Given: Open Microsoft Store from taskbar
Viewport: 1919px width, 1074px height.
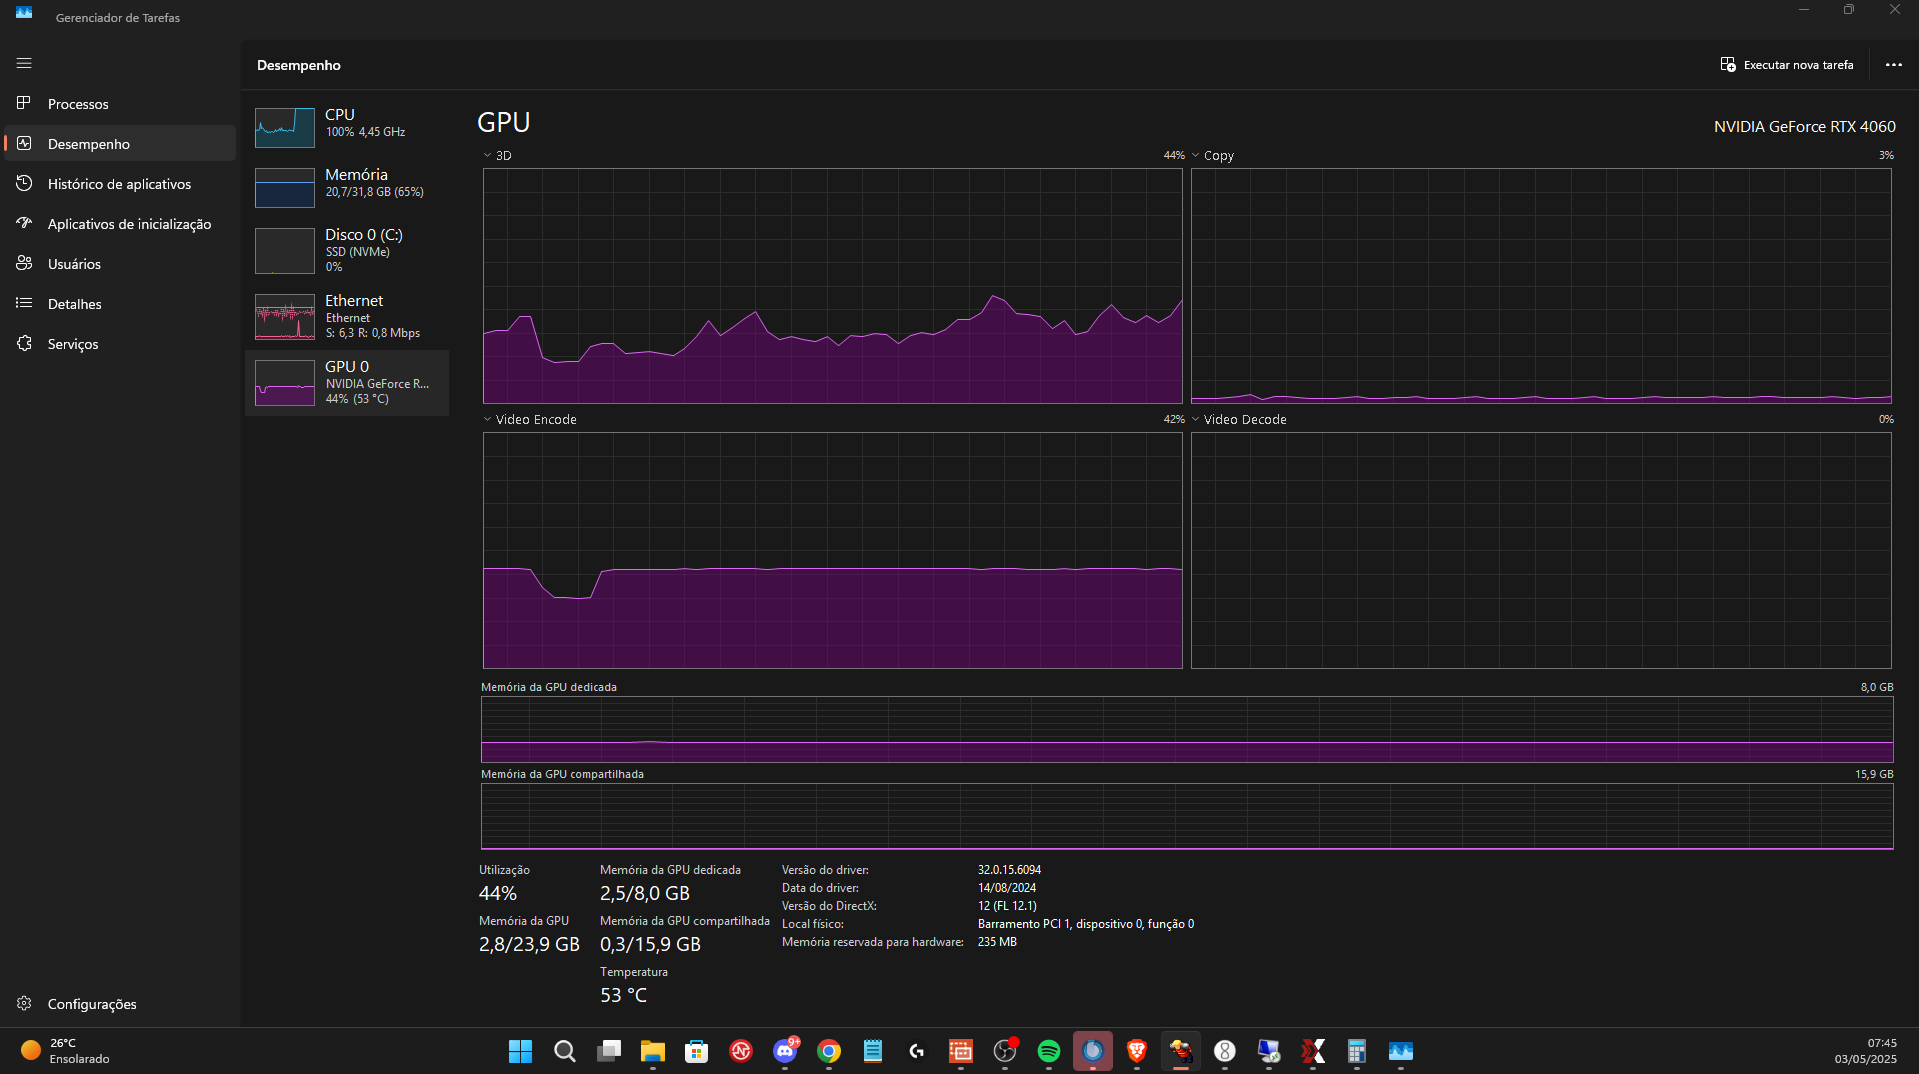Looking at the screenshot, I should pos(697,1051).
